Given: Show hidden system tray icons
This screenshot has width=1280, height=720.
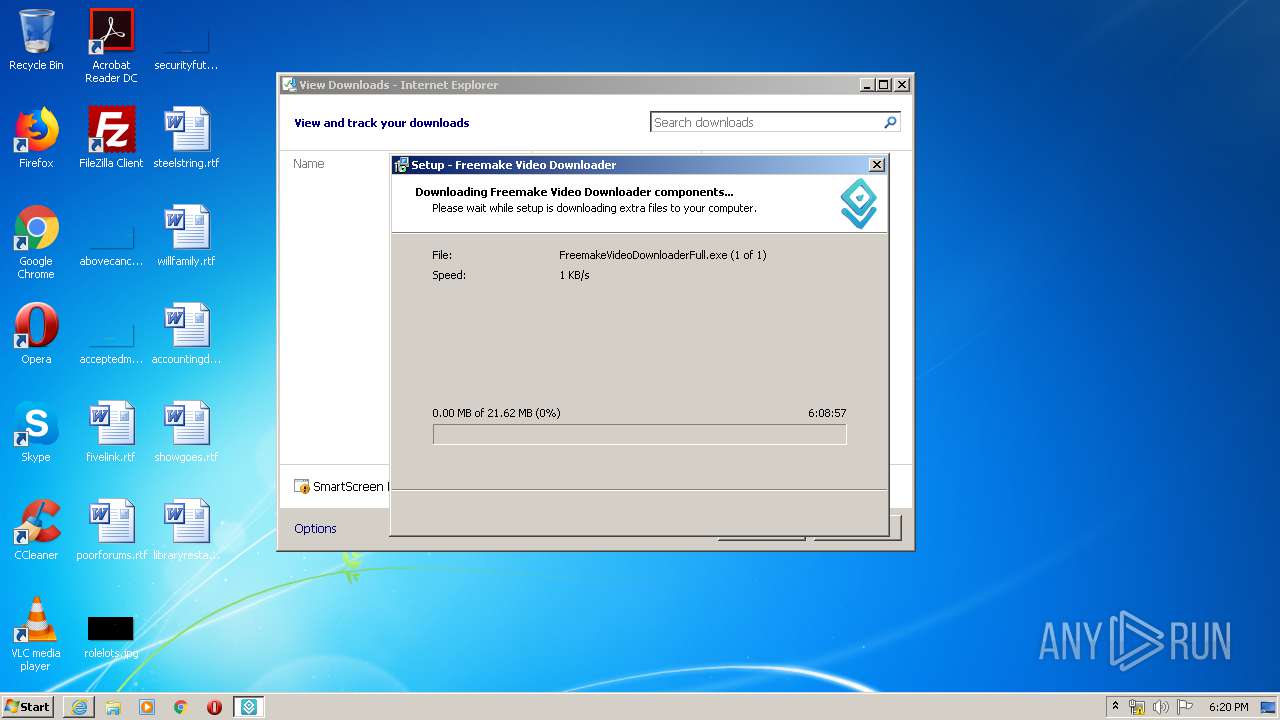Looking at the screenshot, I should [x=1116, y=707].
